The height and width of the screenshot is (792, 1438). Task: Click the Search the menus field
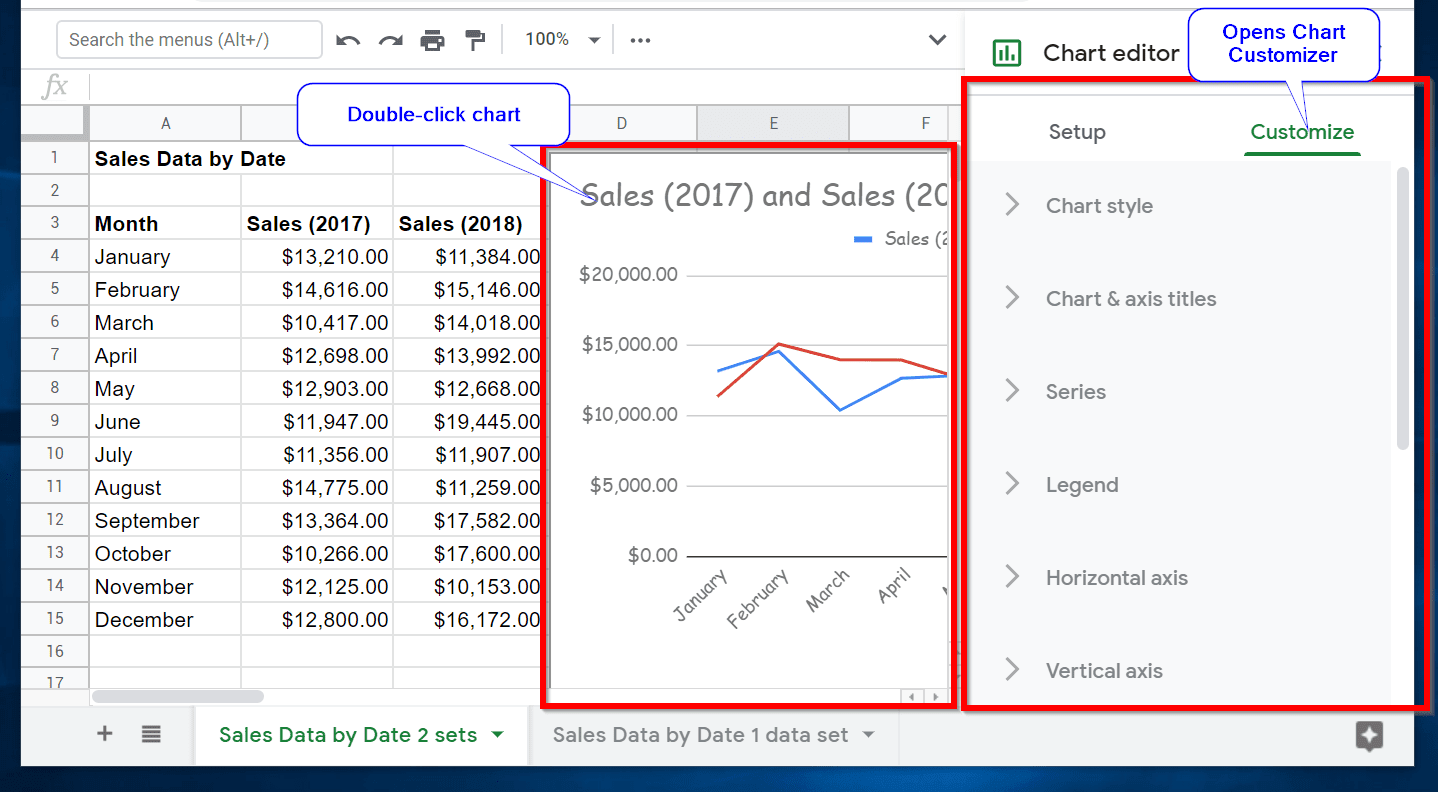tap(189, 39)
